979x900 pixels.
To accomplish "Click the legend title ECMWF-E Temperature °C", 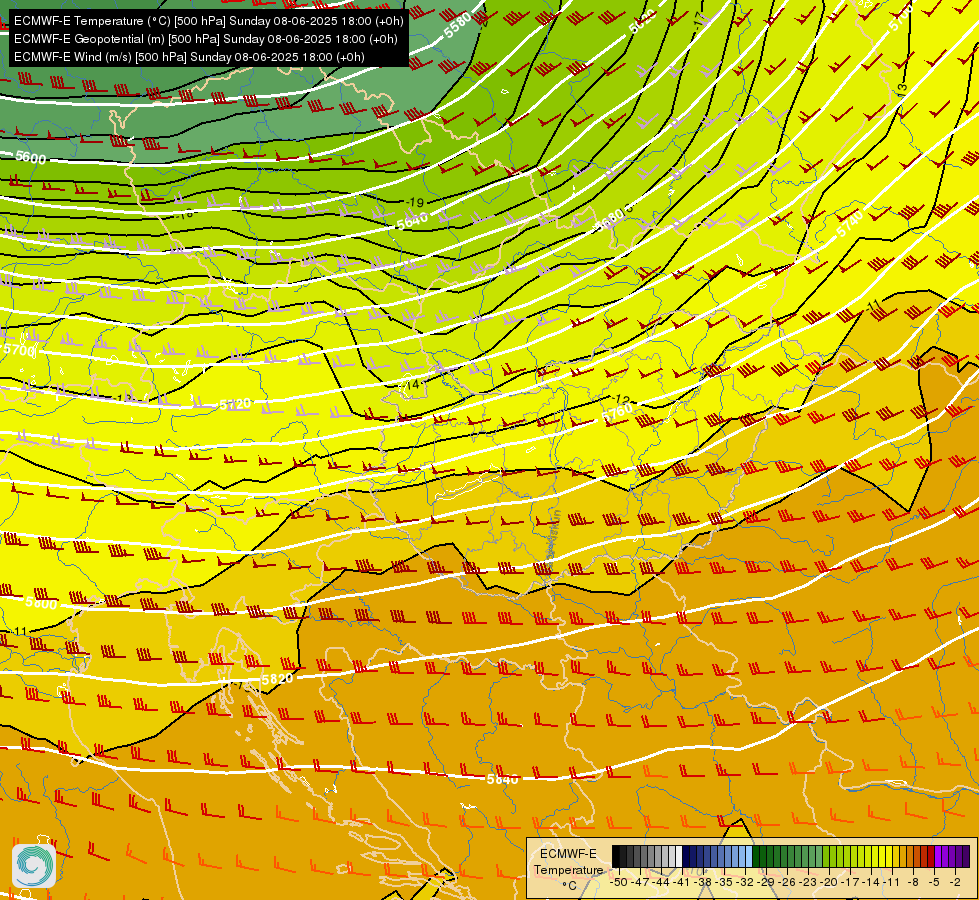I will (568, 869).
